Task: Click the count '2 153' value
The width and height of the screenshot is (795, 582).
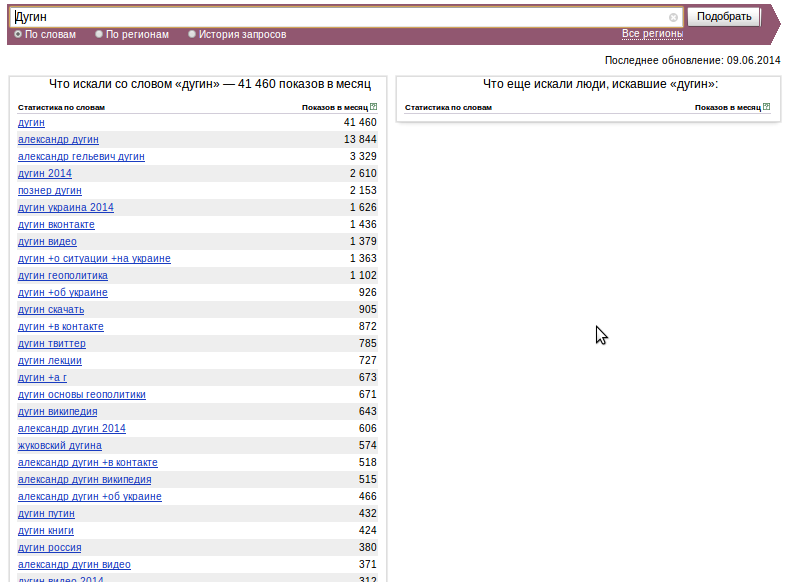Action: 363,190
